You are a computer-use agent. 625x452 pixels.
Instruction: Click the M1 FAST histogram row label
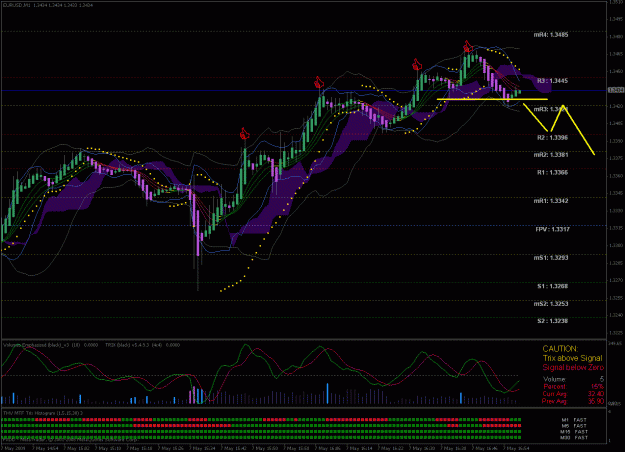[574, 420]
